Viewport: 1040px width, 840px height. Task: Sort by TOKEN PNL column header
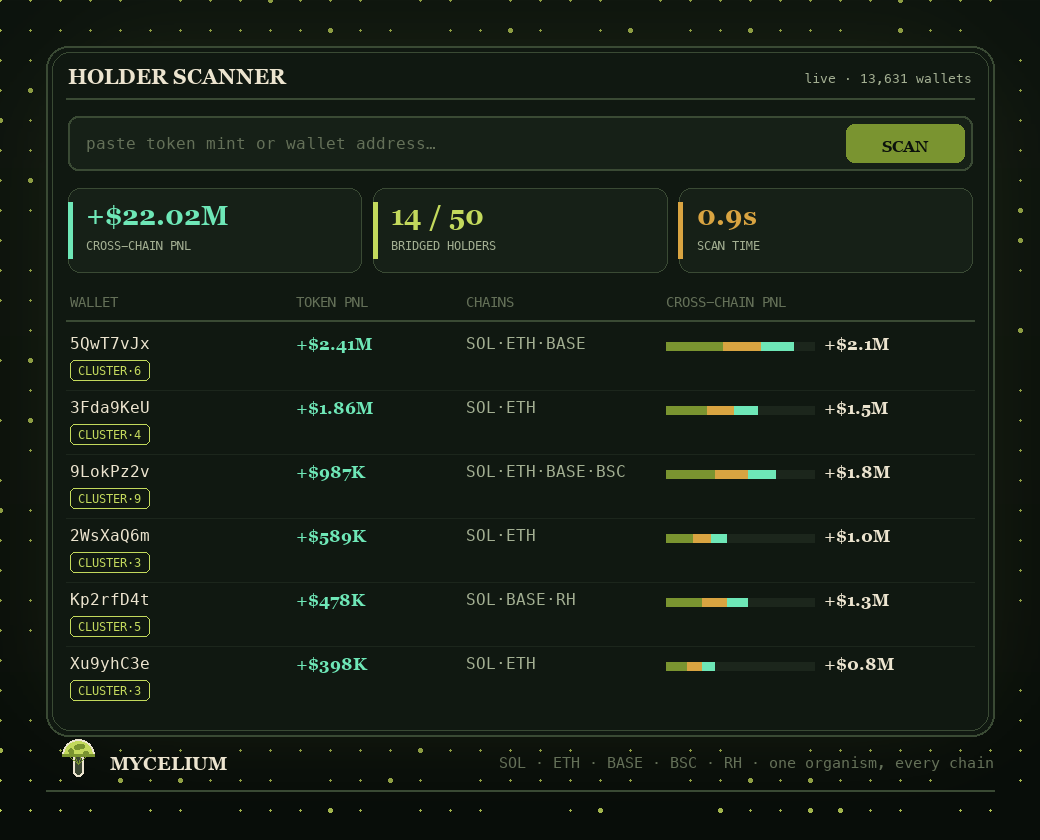(332, 303)
